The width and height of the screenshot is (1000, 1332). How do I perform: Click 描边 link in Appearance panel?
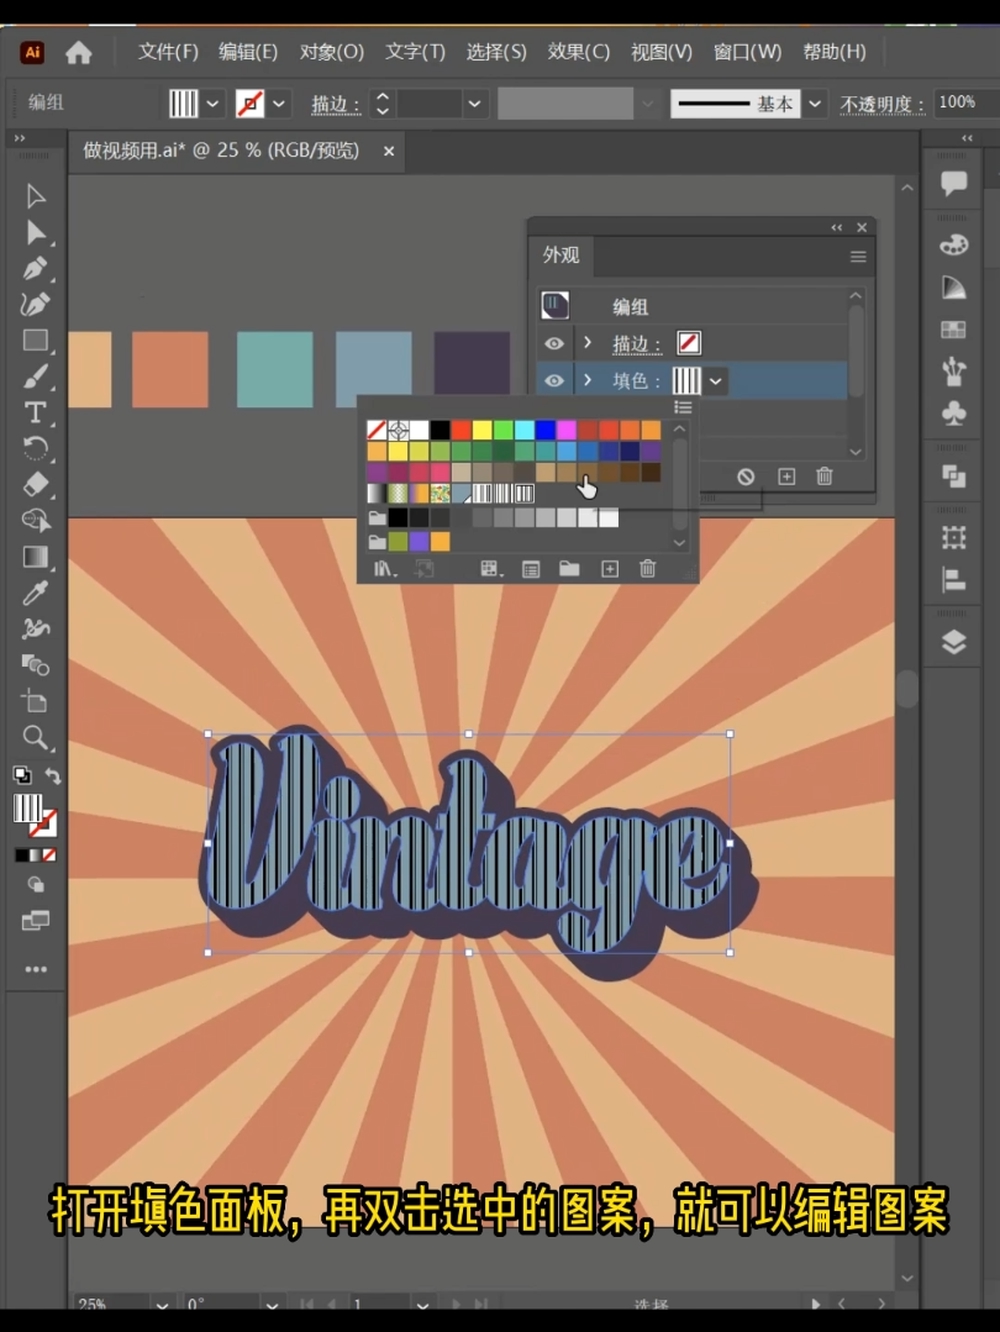(637, 344)
